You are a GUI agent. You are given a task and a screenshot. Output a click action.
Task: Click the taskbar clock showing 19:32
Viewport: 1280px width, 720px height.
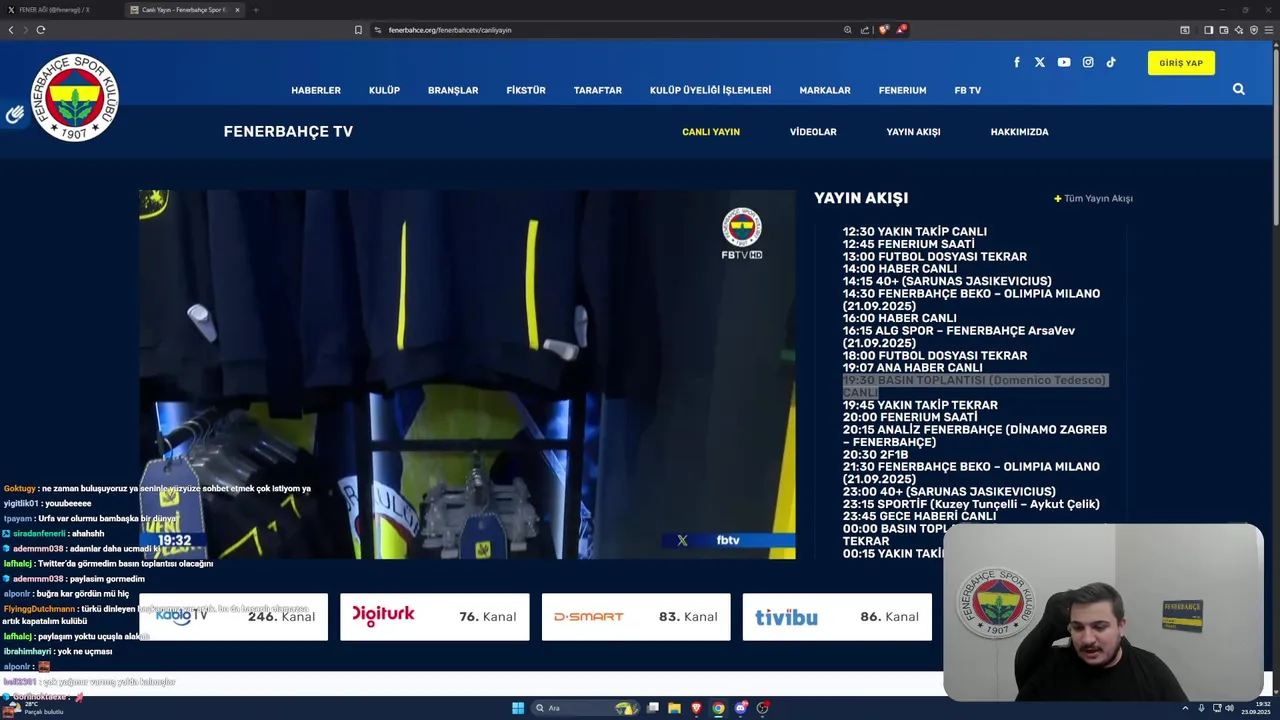(1256, 708)
